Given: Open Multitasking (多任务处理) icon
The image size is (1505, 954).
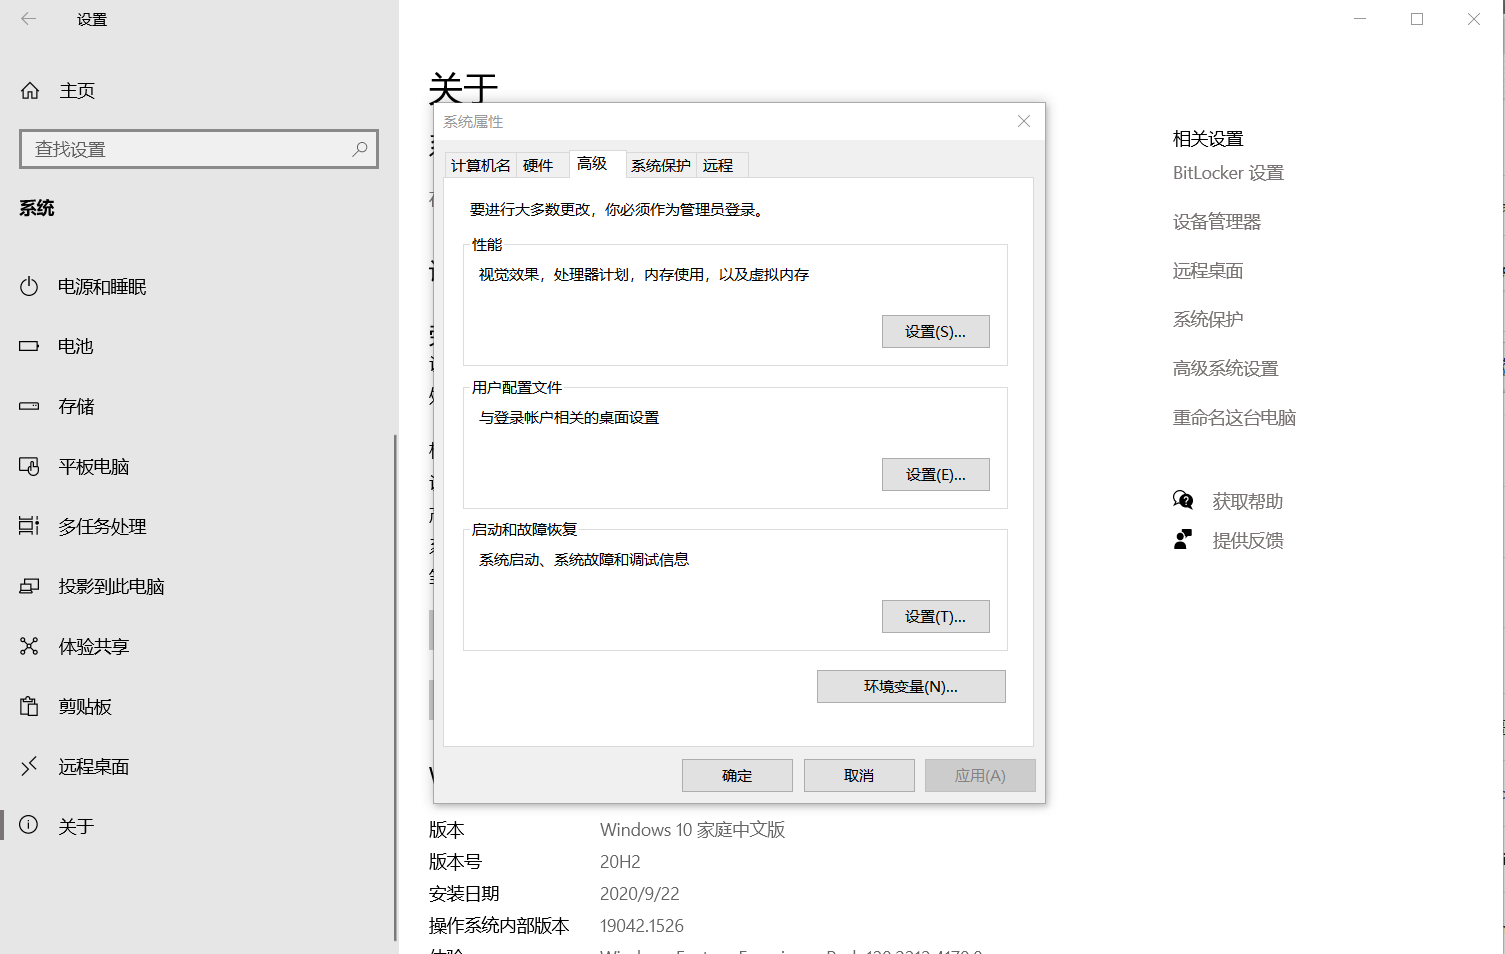Looking at the screenshot, I should [29, 527].
